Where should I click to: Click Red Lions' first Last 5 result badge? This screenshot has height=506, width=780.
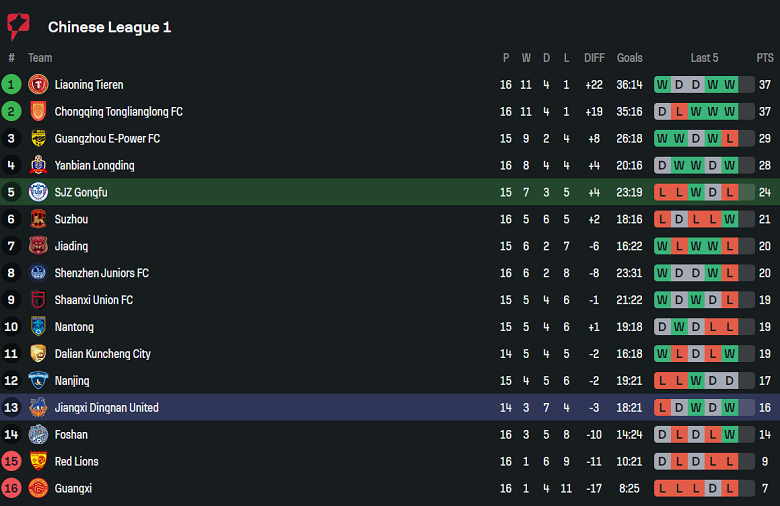pyautogui.click(x=662, y=462)
